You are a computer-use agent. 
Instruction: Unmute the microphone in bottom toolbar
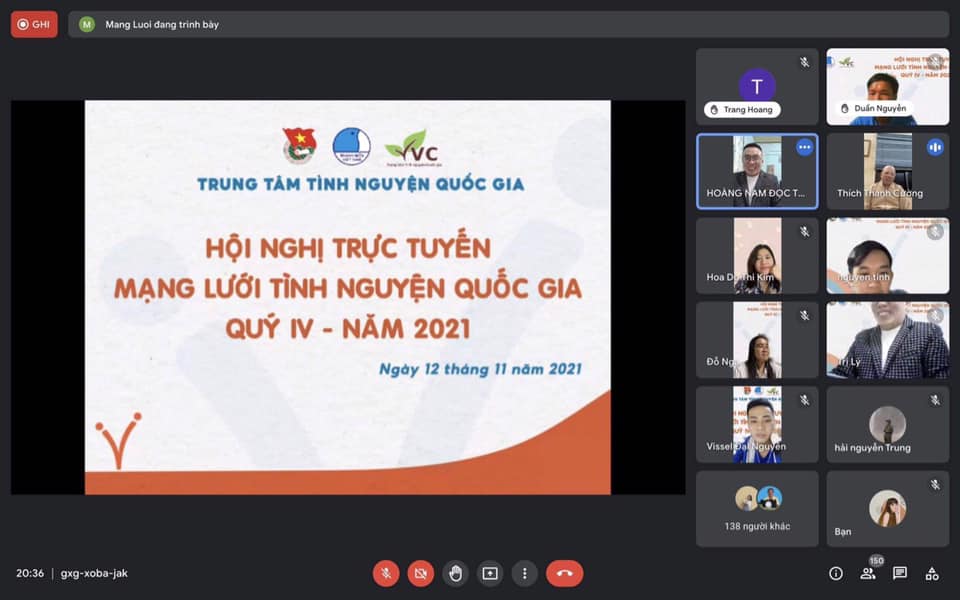click(386, 573)
